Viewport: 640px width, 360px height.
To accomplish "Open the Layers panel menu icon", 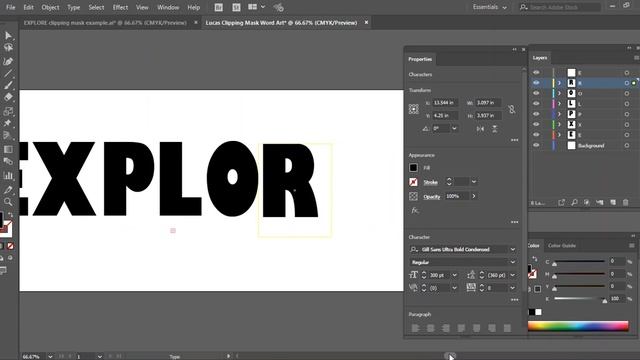I will pyautogui.click(x=636, y=58).
